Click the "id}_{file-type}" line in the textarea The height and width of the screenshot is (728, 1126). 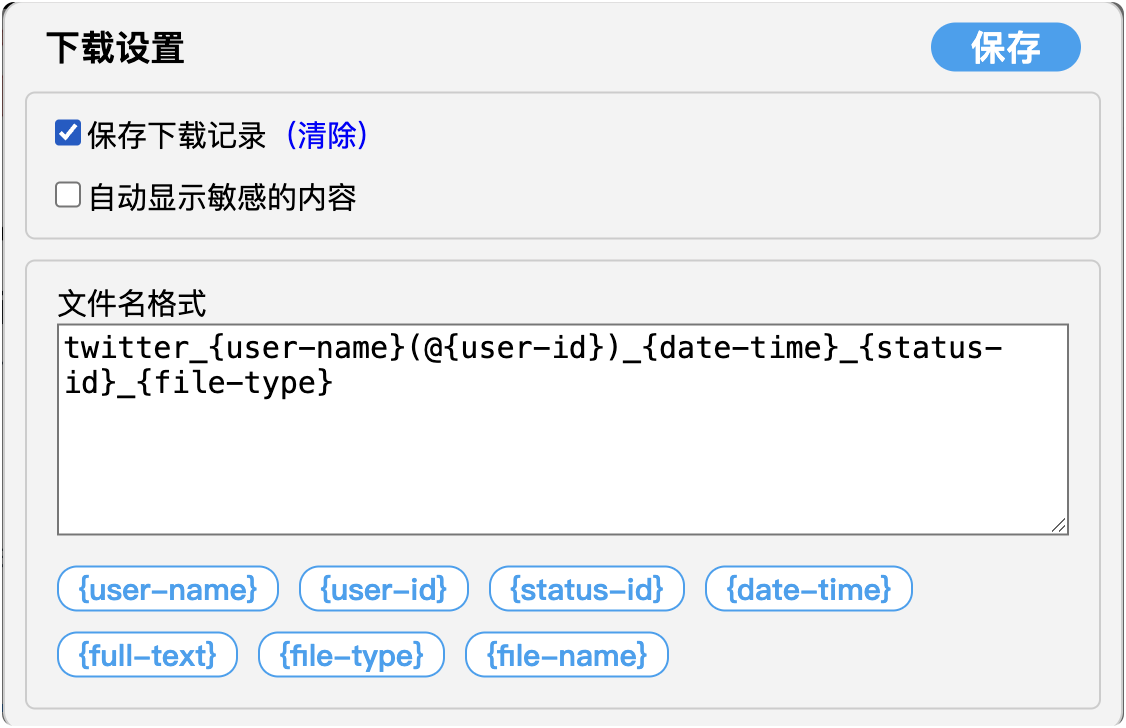click(198, 382)
